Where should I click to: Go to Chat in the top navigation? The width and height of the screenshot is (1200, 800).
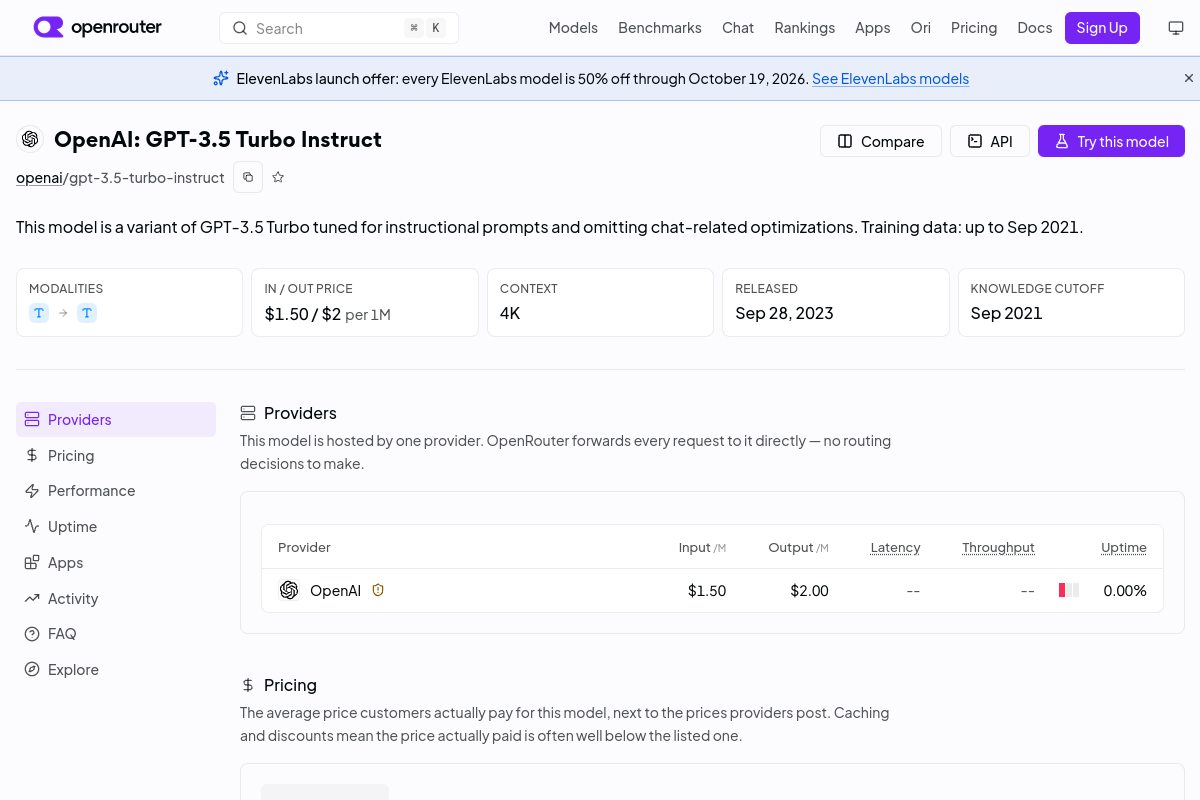coord(738,28)
